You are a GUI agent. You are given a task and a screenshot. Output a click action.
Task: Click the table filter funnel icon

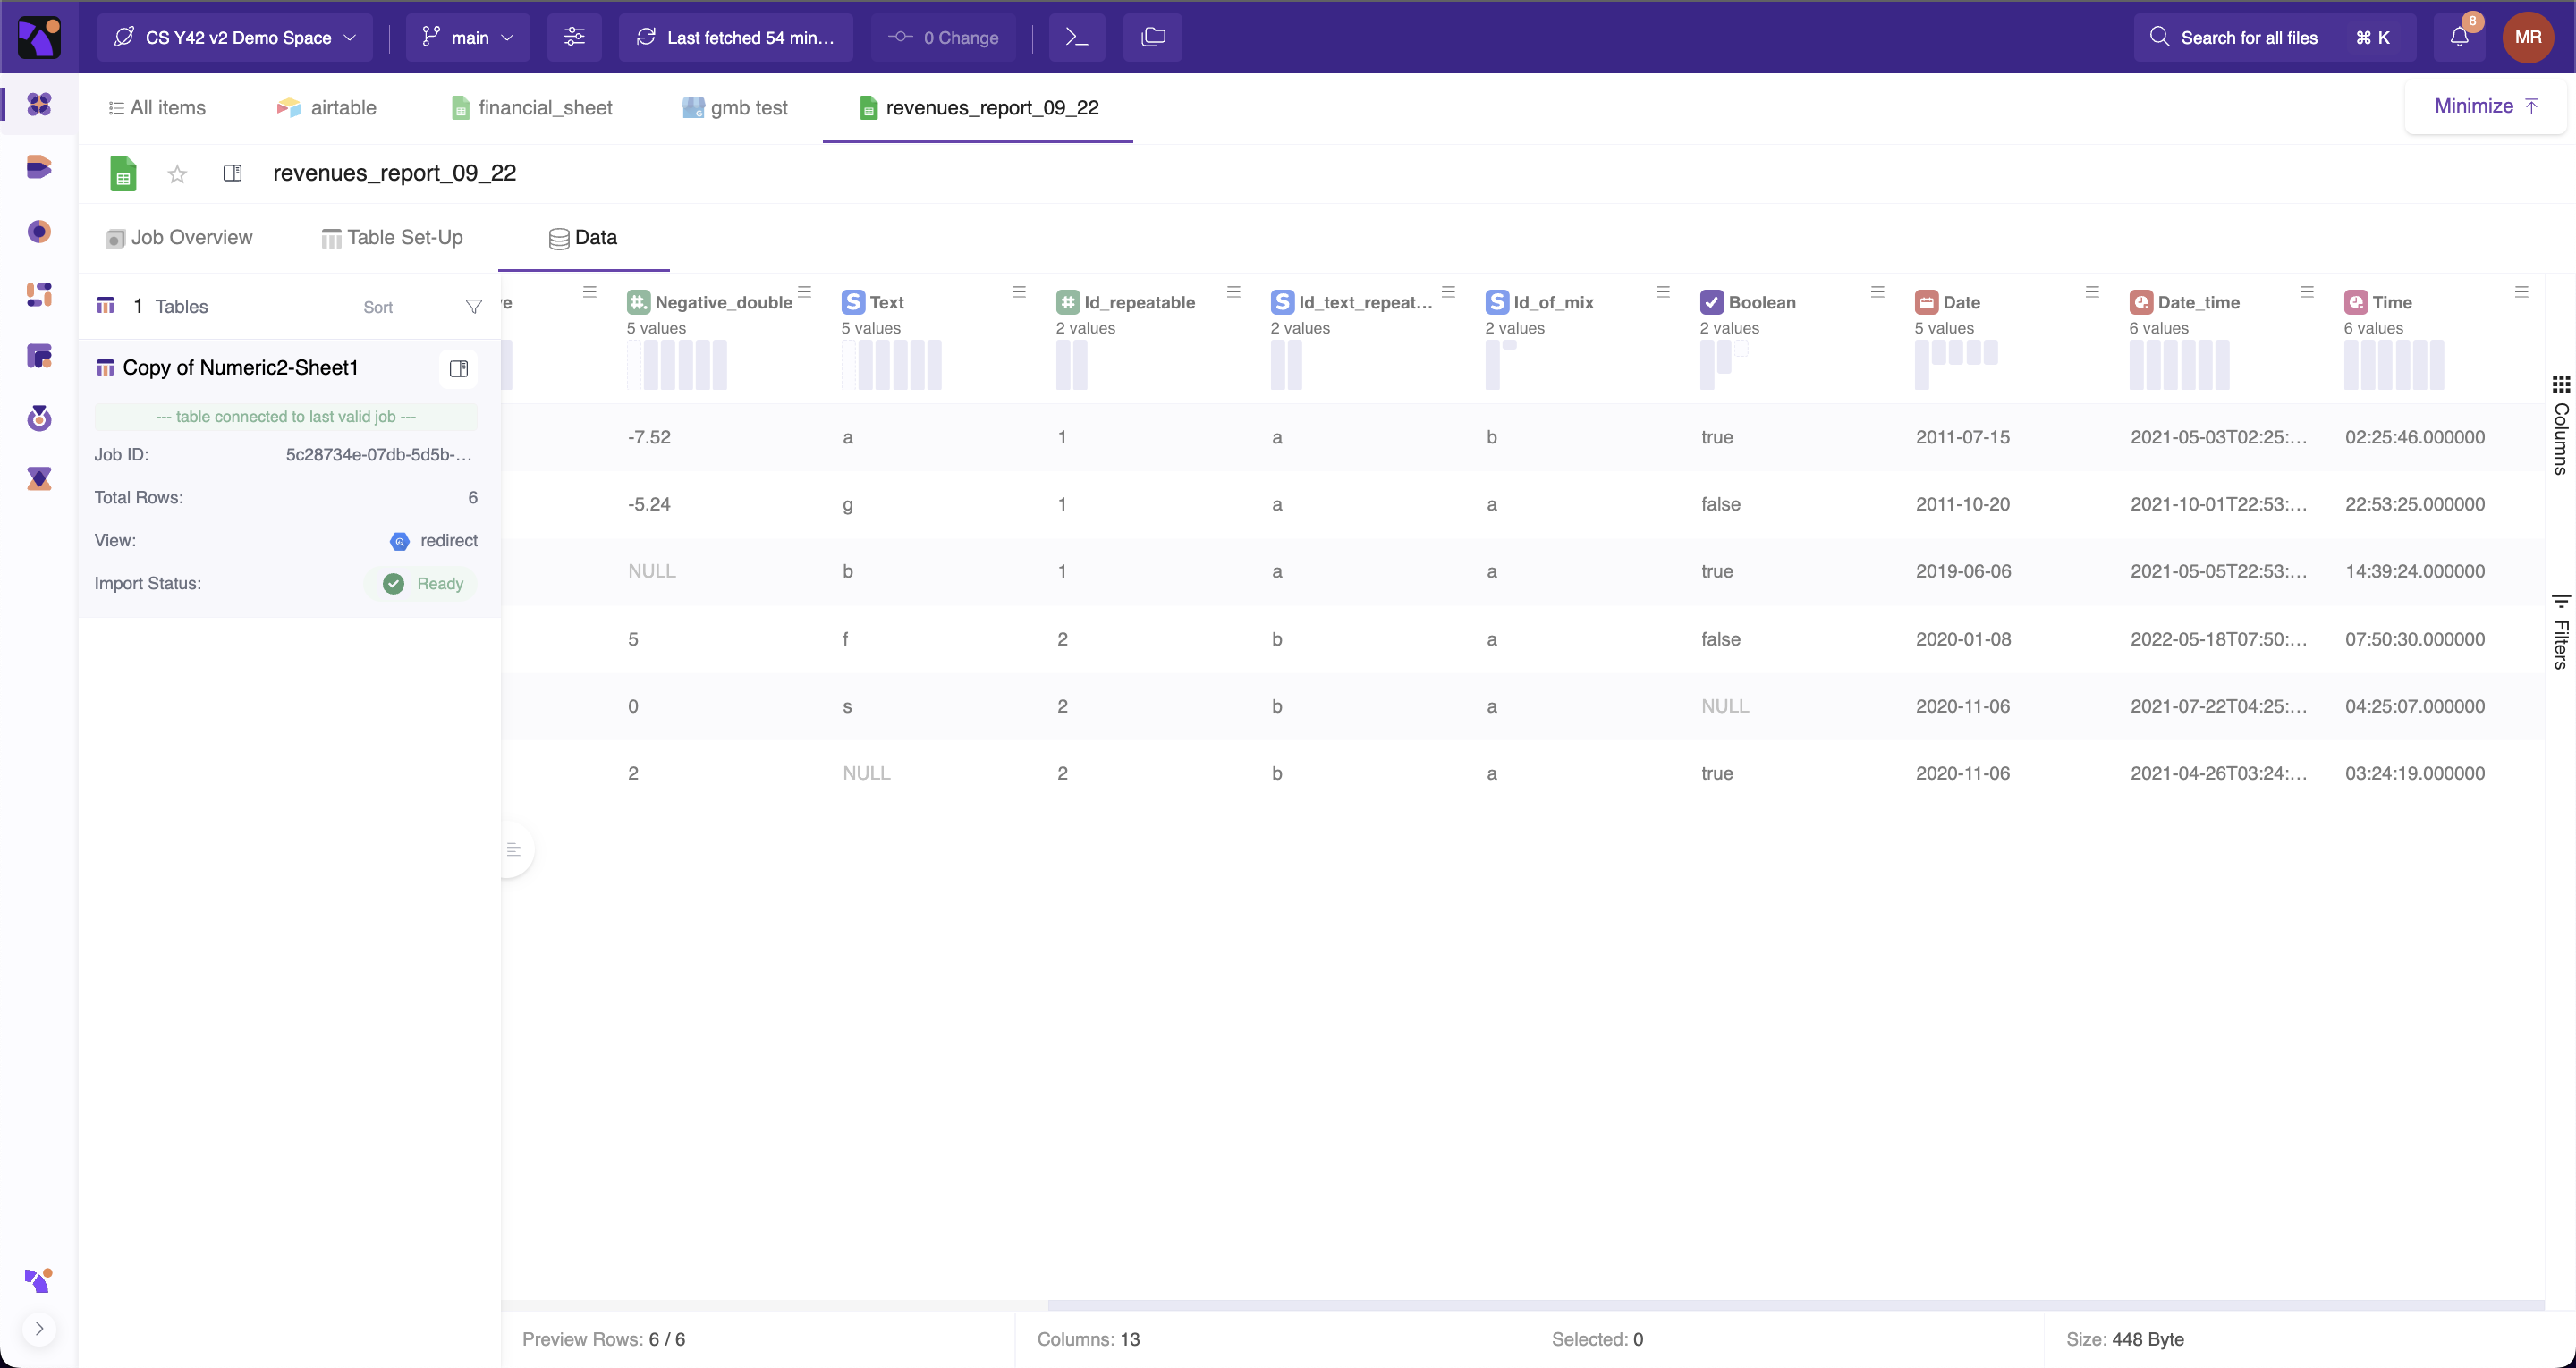pyautogui.click(x=474, y=306)
